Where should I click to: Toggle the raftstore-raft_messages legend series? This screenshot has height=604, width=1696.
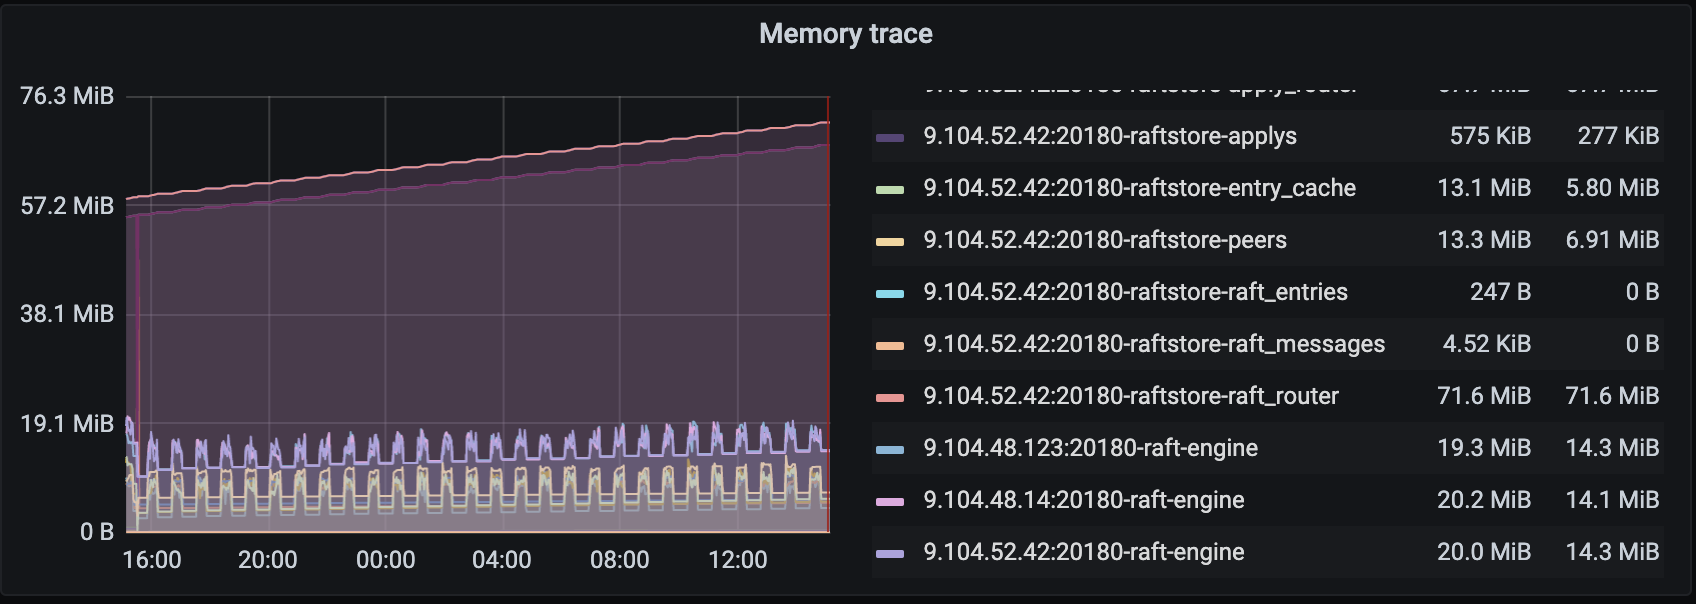[1154, 344]
